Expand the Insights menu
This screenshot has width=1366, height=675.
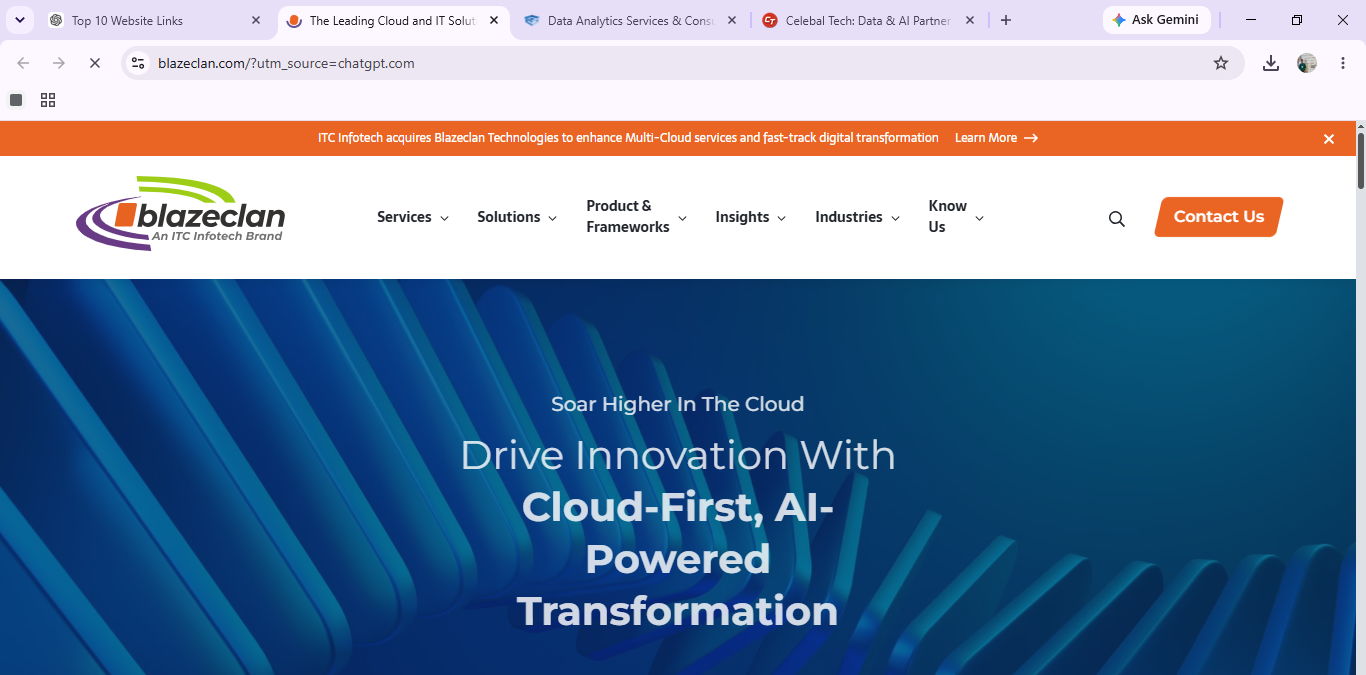coord(751,217)
